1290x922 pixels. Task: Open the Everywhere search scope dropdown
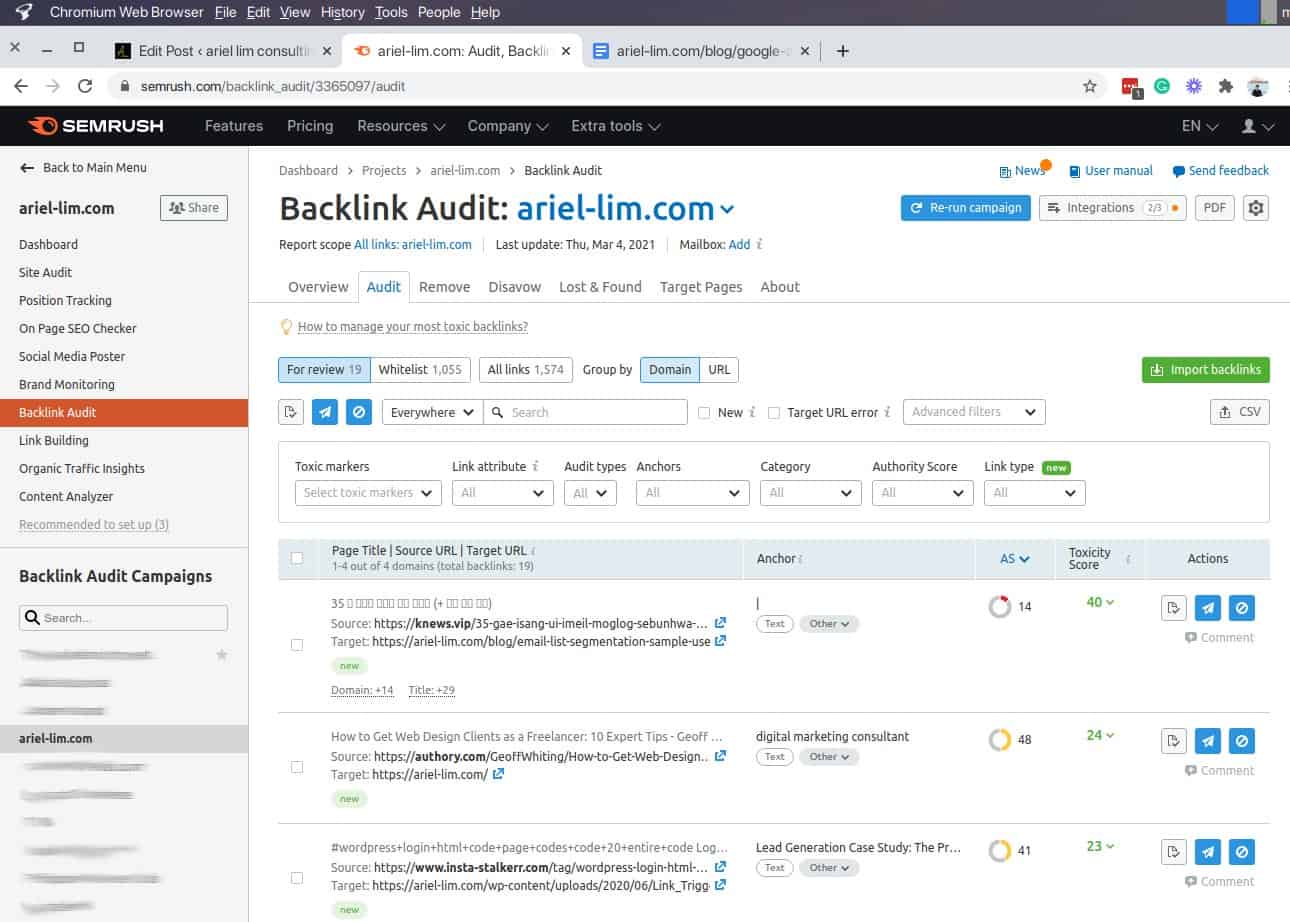432,412
